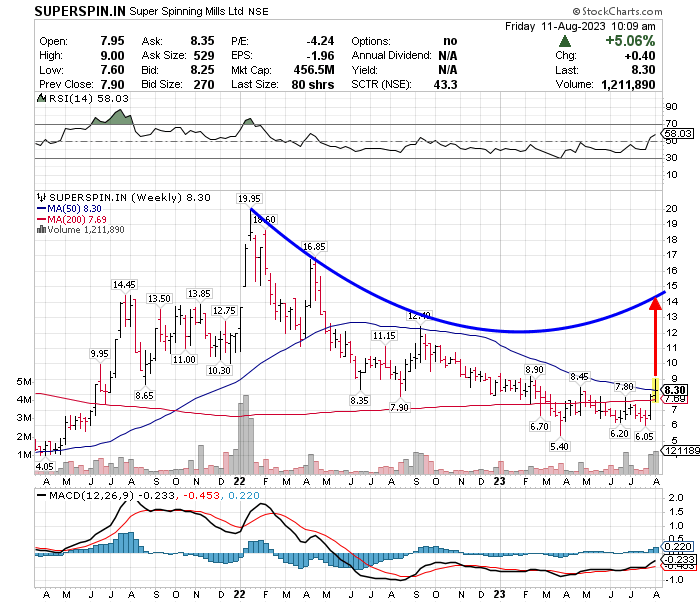Click the Last Size value 80 shrs
The image size is (700, 603).
point(313,85)
